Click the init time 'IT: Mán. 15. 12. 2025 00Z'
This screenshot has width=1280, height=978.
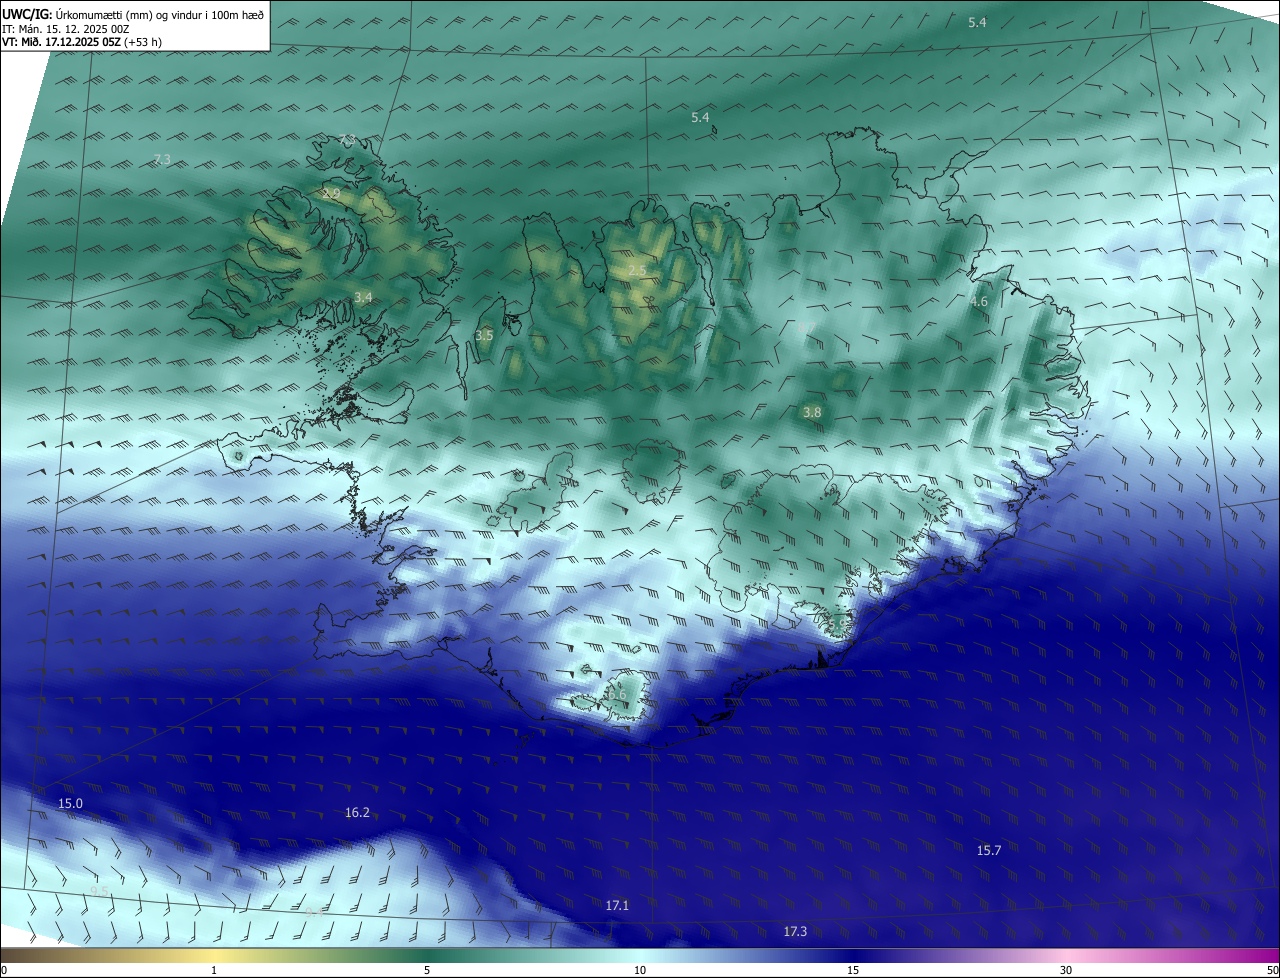click(x=66, y=29)
